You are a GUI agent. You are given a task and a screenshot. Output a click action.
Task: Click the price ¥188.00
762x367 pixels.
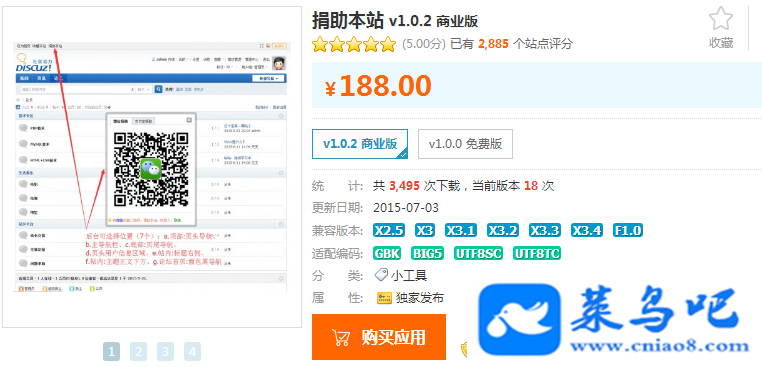(x=378, y=86)
